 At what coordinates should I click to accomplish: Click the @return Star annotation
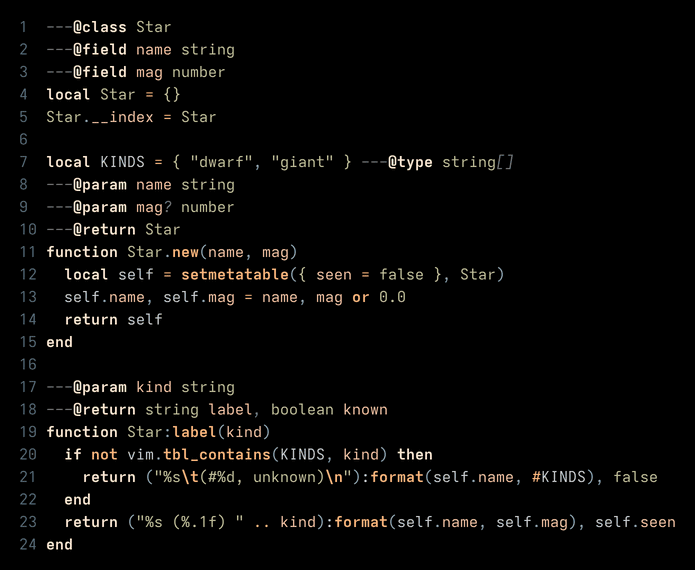[127, 230]
